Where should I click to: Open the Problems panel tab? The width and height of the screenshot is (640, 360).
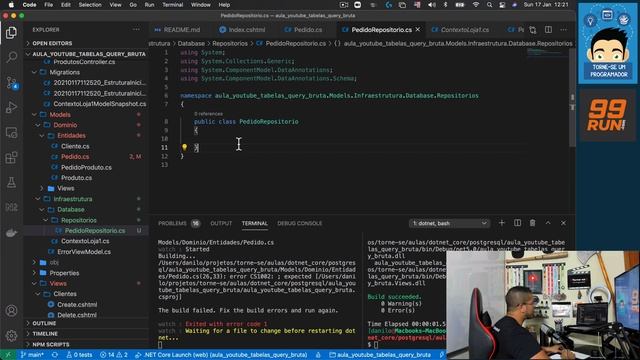point(179,223)
